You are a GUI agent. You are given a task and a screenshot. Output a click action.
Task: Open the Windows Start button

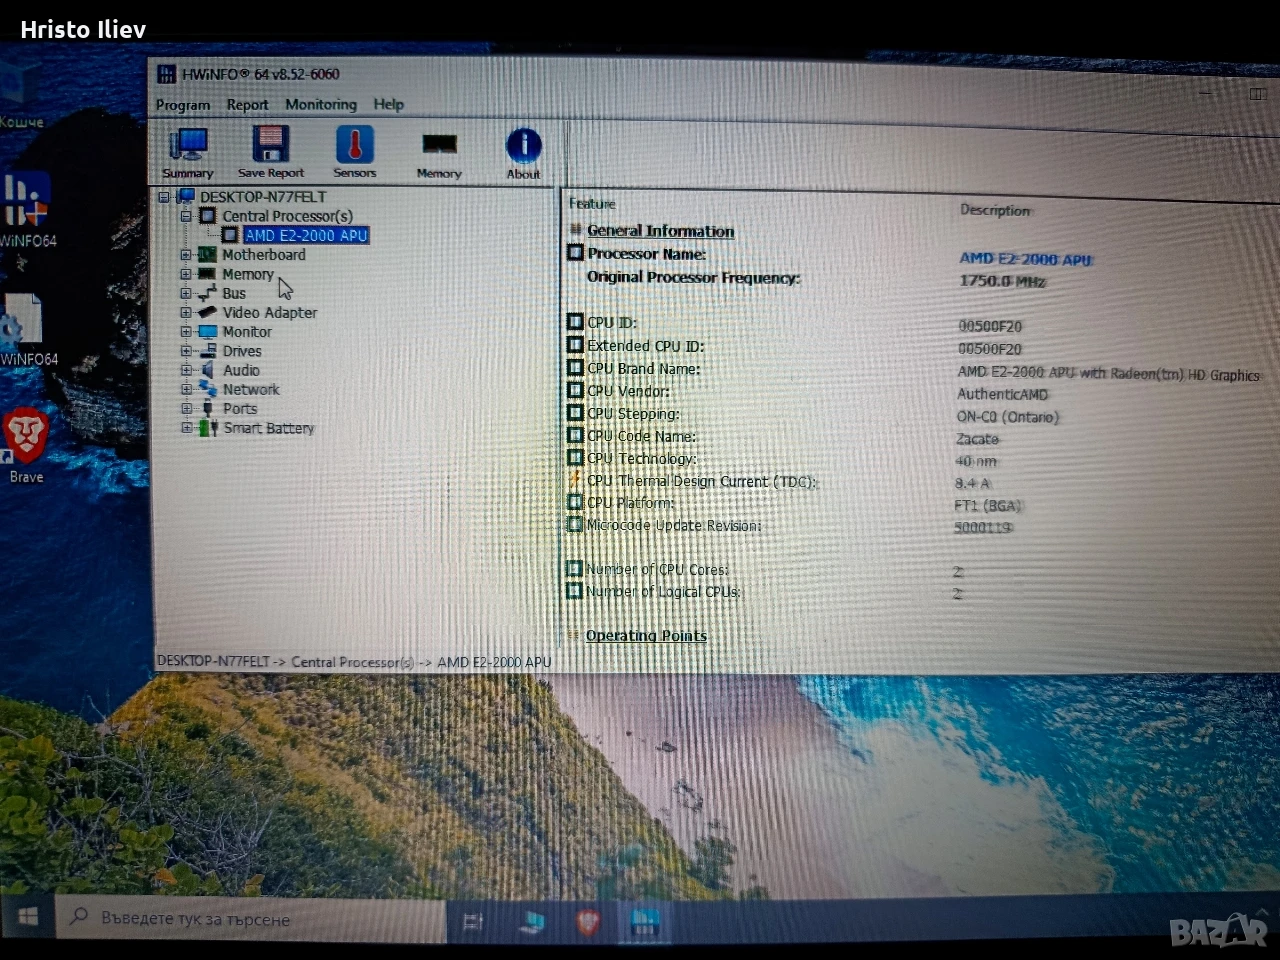point(27,917)
